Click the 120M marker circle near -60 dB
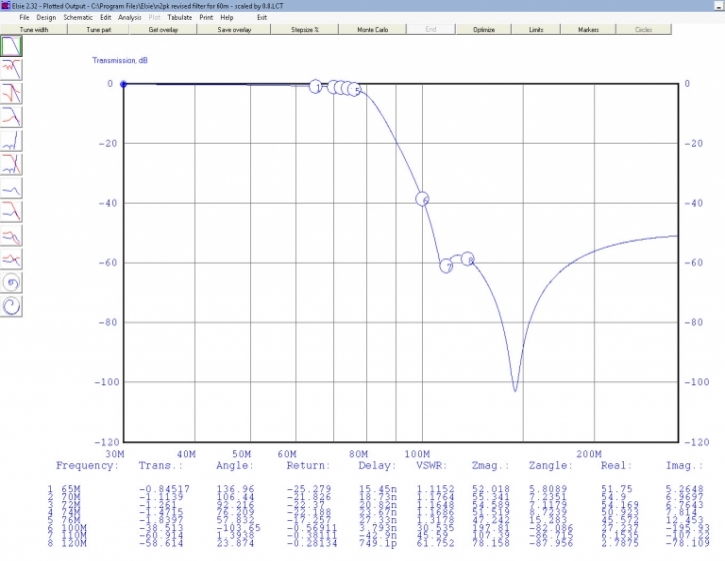The width and height of the screenshot is (725, 561). point(467,259)
